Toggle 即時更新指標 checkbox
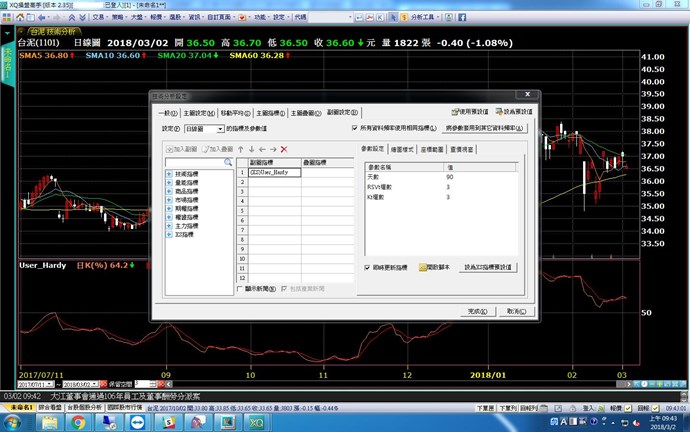 pyautogui.click(x=368, y=267)
